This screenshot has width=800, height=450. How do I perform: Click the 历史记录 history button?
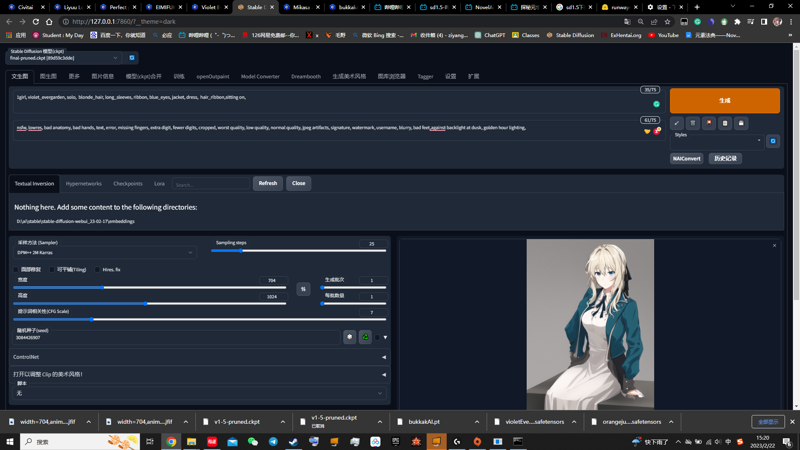(x=725, y=159)
